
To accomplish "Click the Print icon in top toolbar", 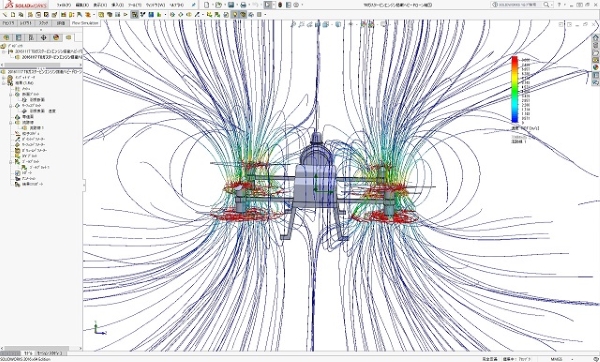I will click(243, 5).
